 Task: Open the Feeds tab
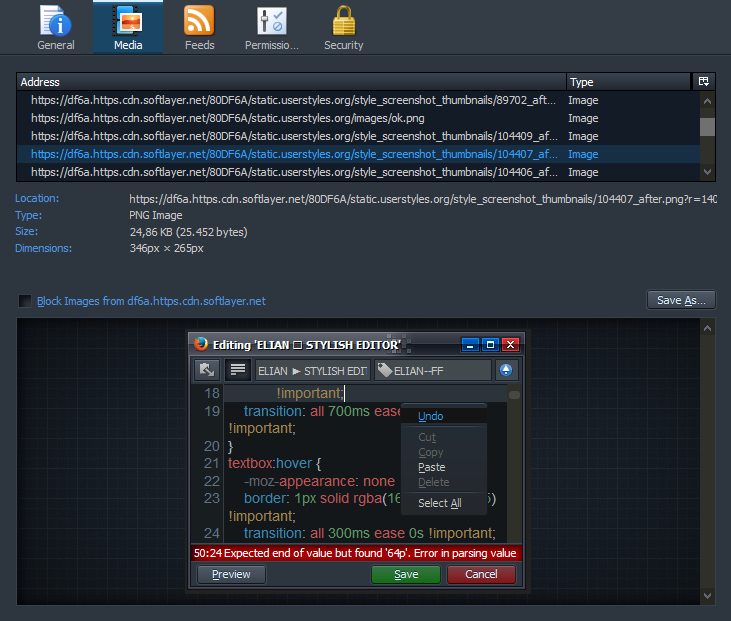[199, 27]
